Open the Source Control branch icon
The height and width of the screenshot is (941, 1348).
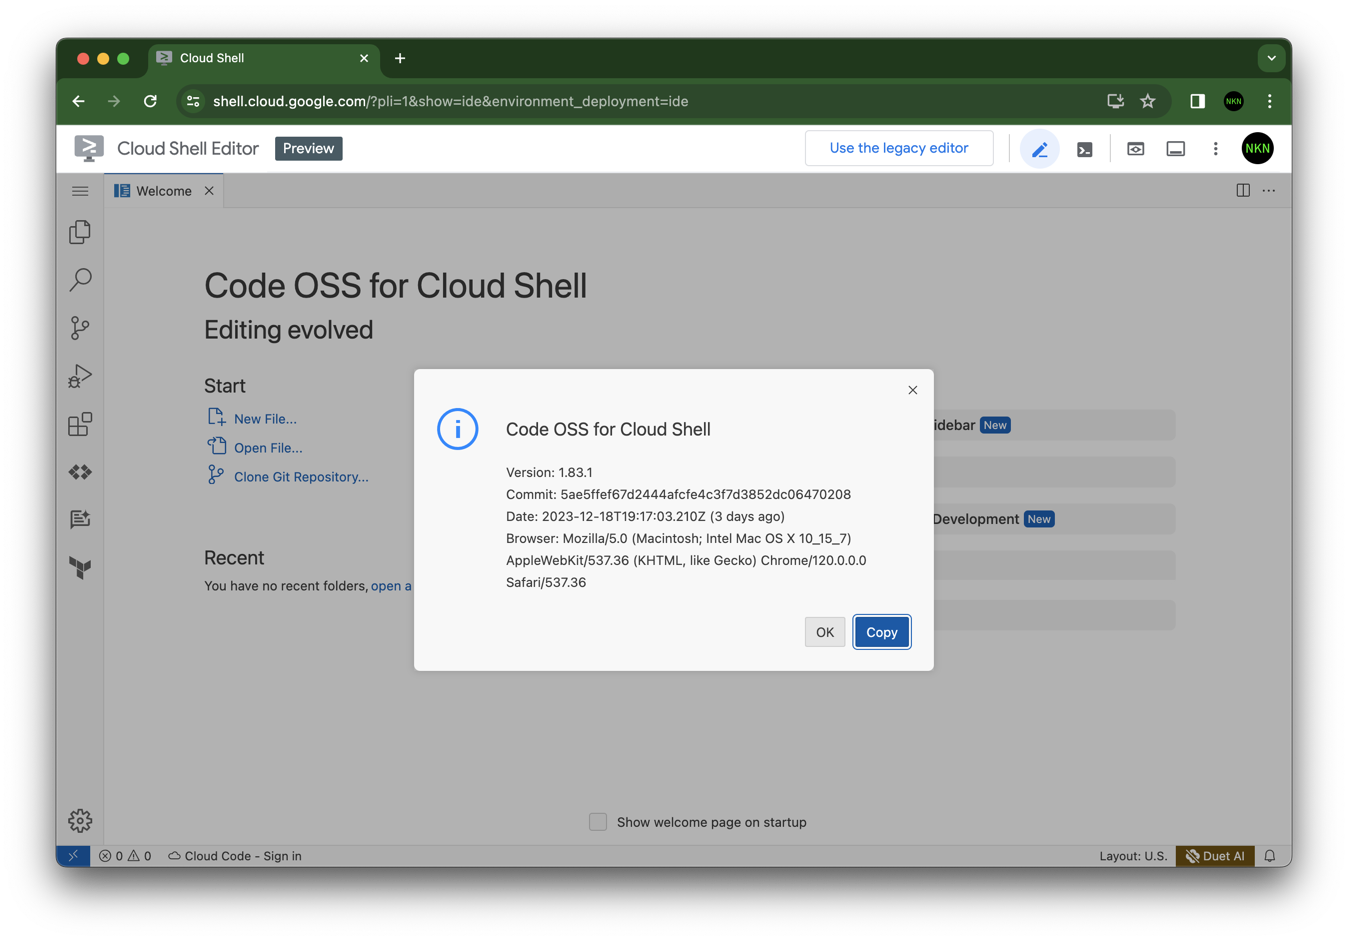point(80,328)
